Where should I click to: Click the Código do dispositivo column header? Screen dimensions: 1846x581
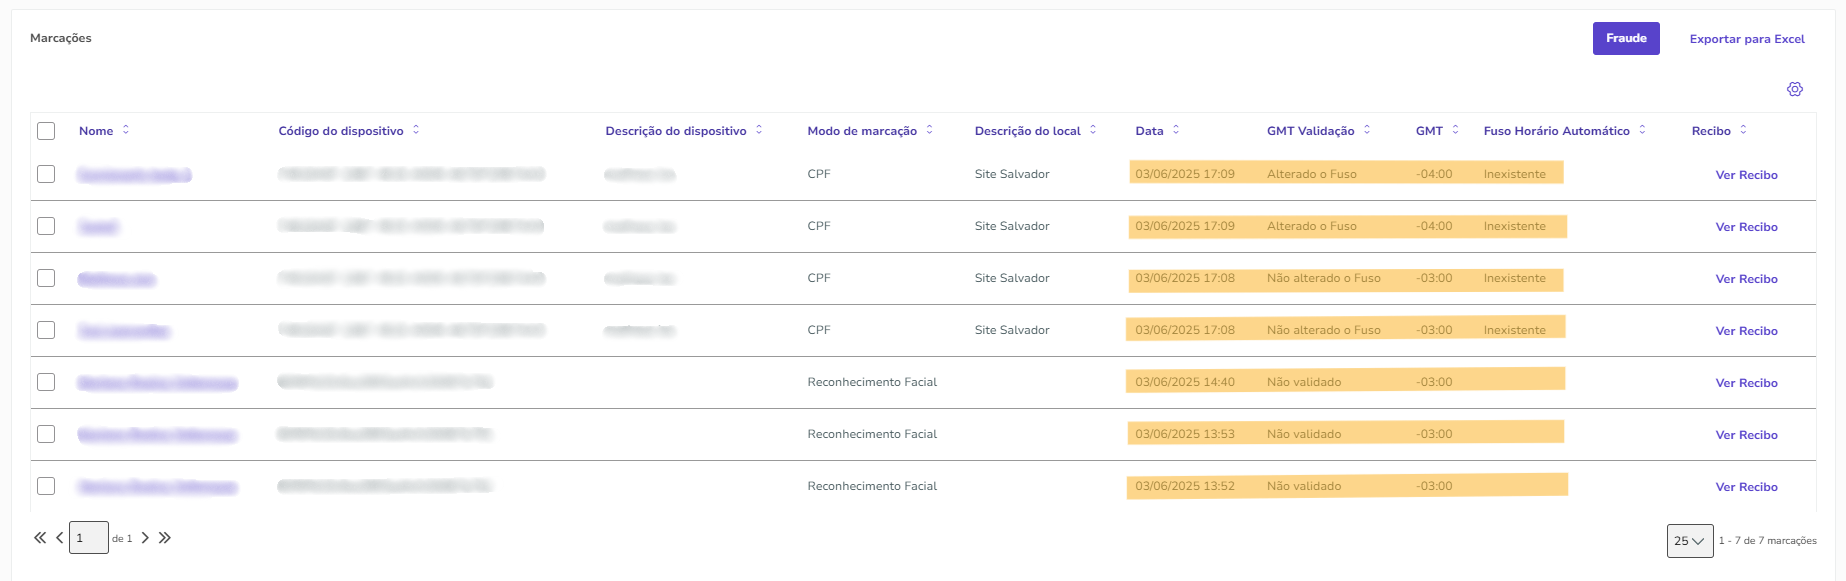pyautogui.click(x=341, y=131)
